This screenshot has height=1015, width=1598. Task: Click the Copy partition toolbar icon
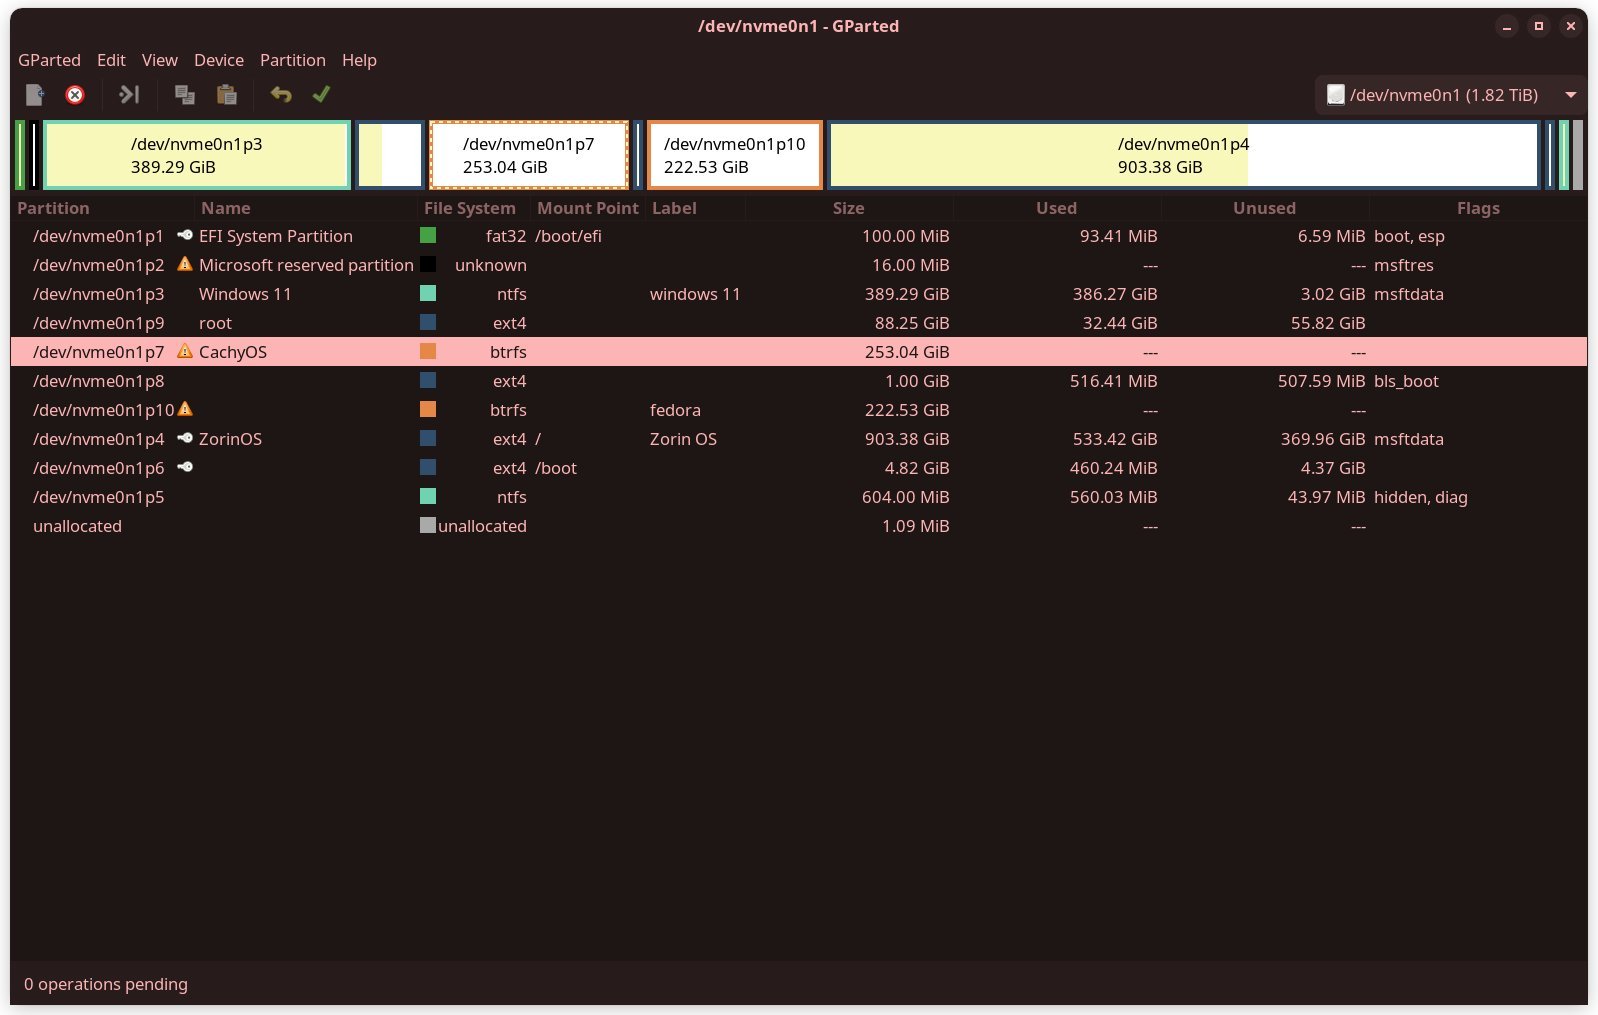click(x=184, y=95)
